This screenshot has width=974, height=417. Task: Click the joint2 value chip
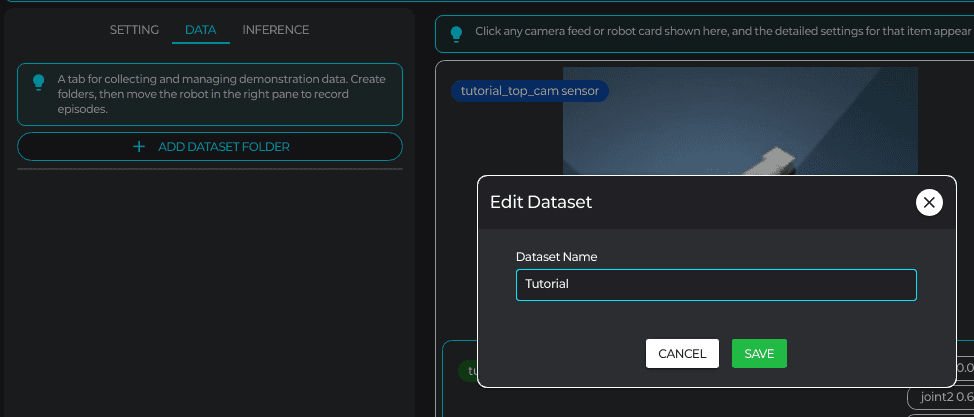(x=940, y=397)
